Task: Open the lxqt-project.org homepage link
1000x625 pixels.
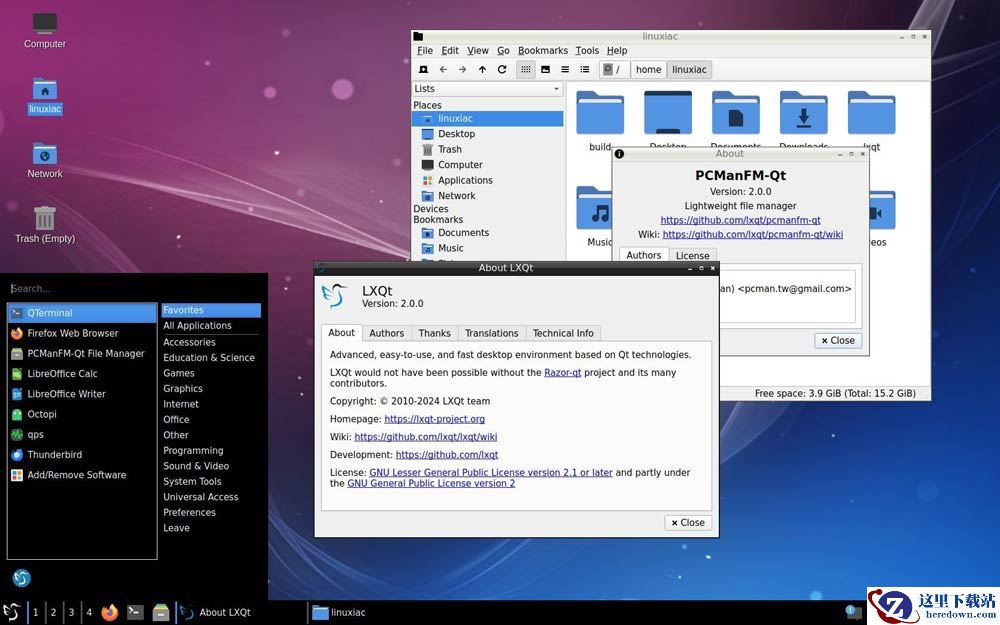Action: (x=434, y=419)
